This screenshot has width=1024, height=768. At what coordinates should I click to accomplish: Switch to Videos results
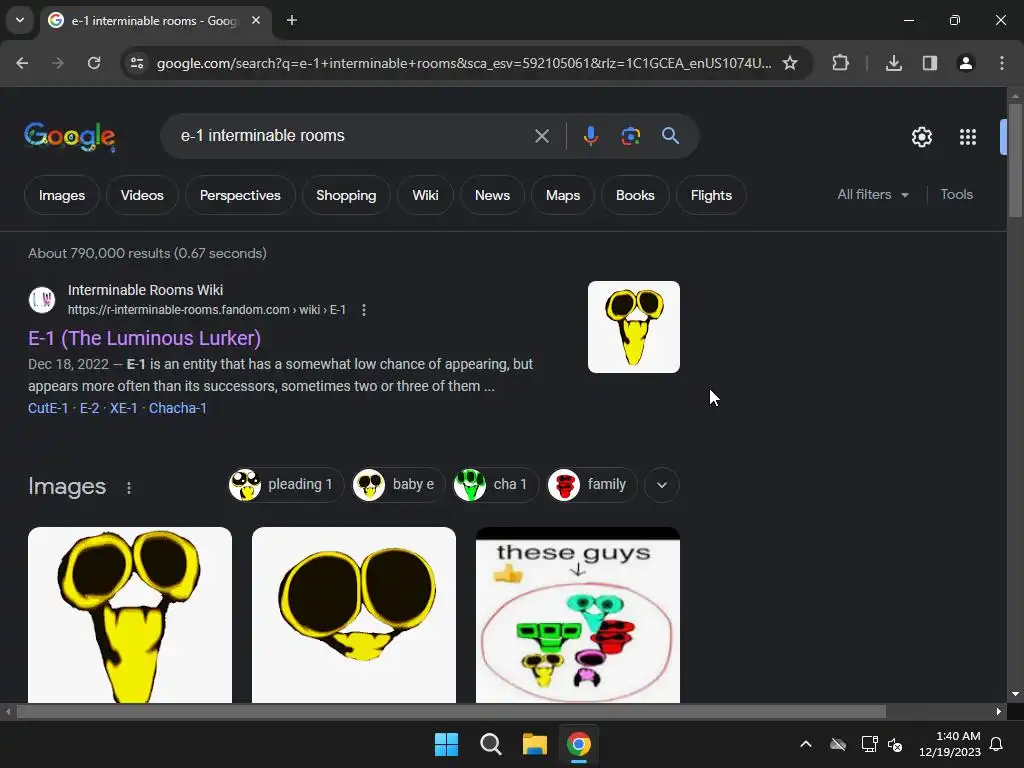click(142, 195)
